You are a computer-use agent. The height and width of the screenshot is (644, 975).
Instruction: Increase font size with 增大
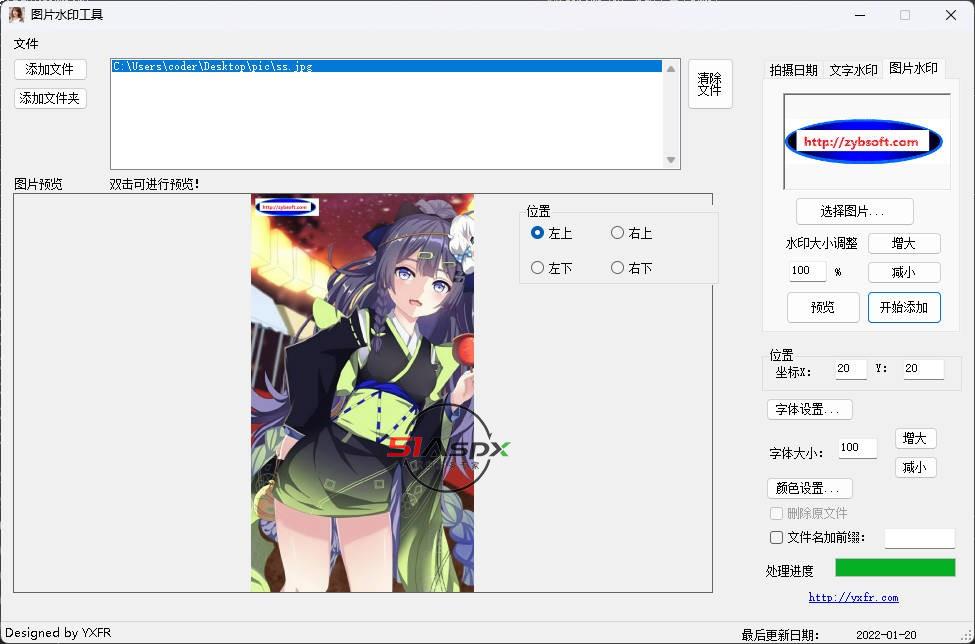(915, 439)
